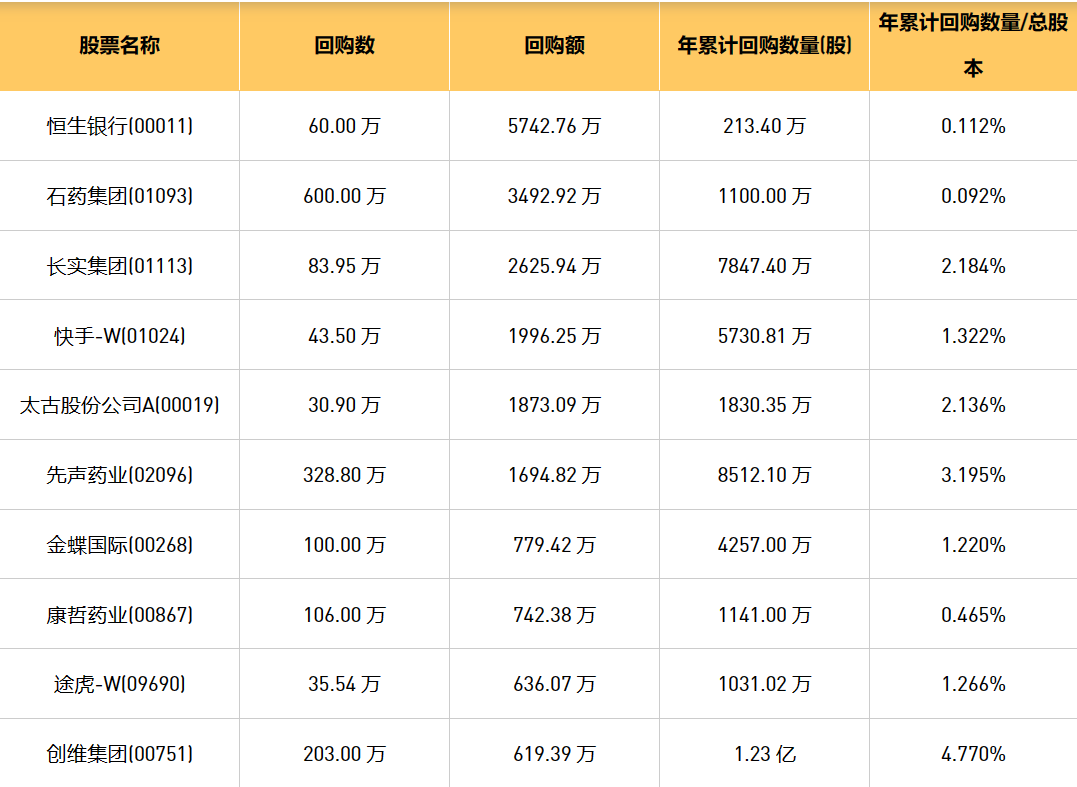
Task: Select the 先声药业(02096) row name
Action: click(119, 475)
